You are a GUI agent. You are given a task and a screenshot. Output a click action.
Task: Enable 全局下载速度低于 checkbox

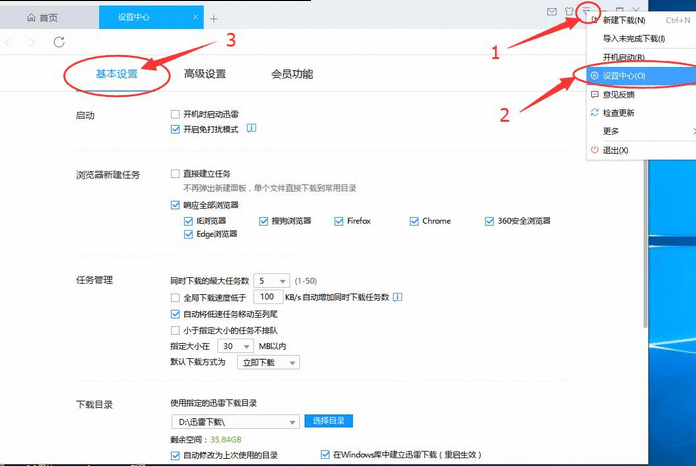coord(175,297)
